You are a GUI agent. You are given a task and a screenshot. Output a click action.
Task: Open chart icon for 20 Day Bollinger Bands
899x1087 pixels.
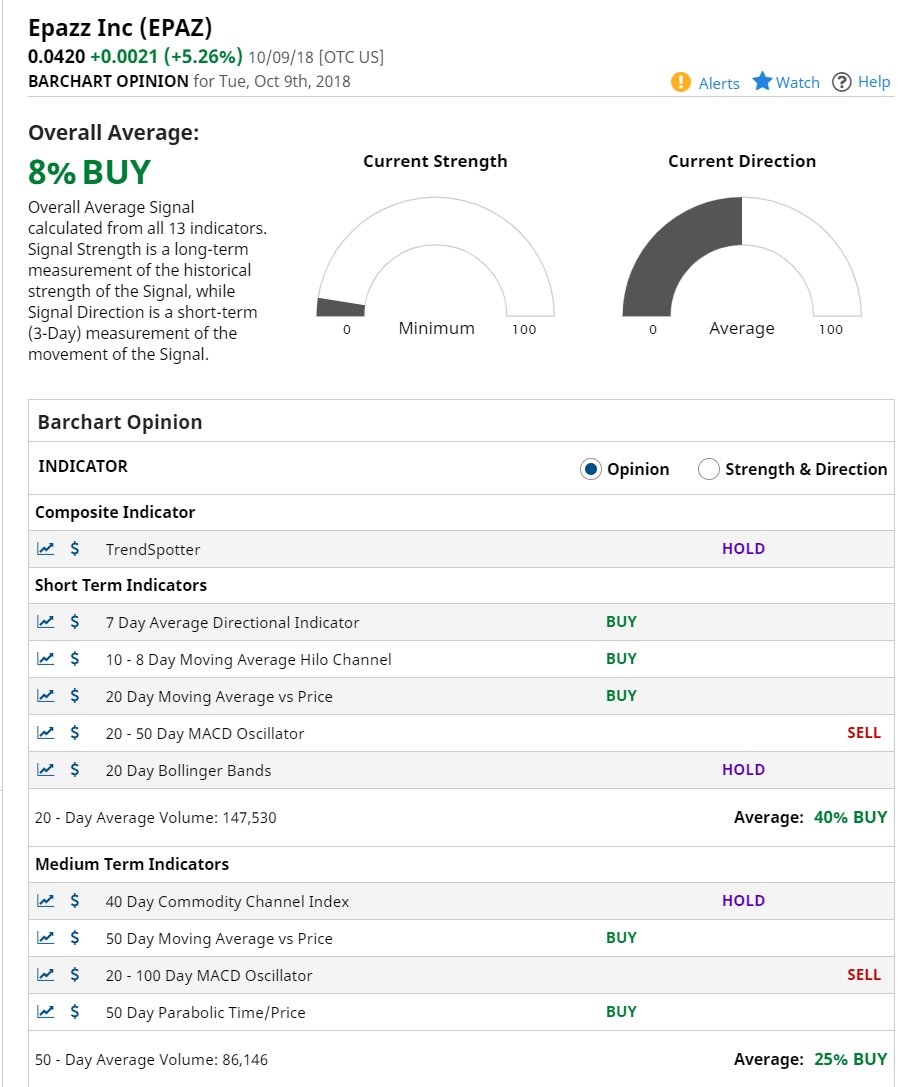(45, 770)
